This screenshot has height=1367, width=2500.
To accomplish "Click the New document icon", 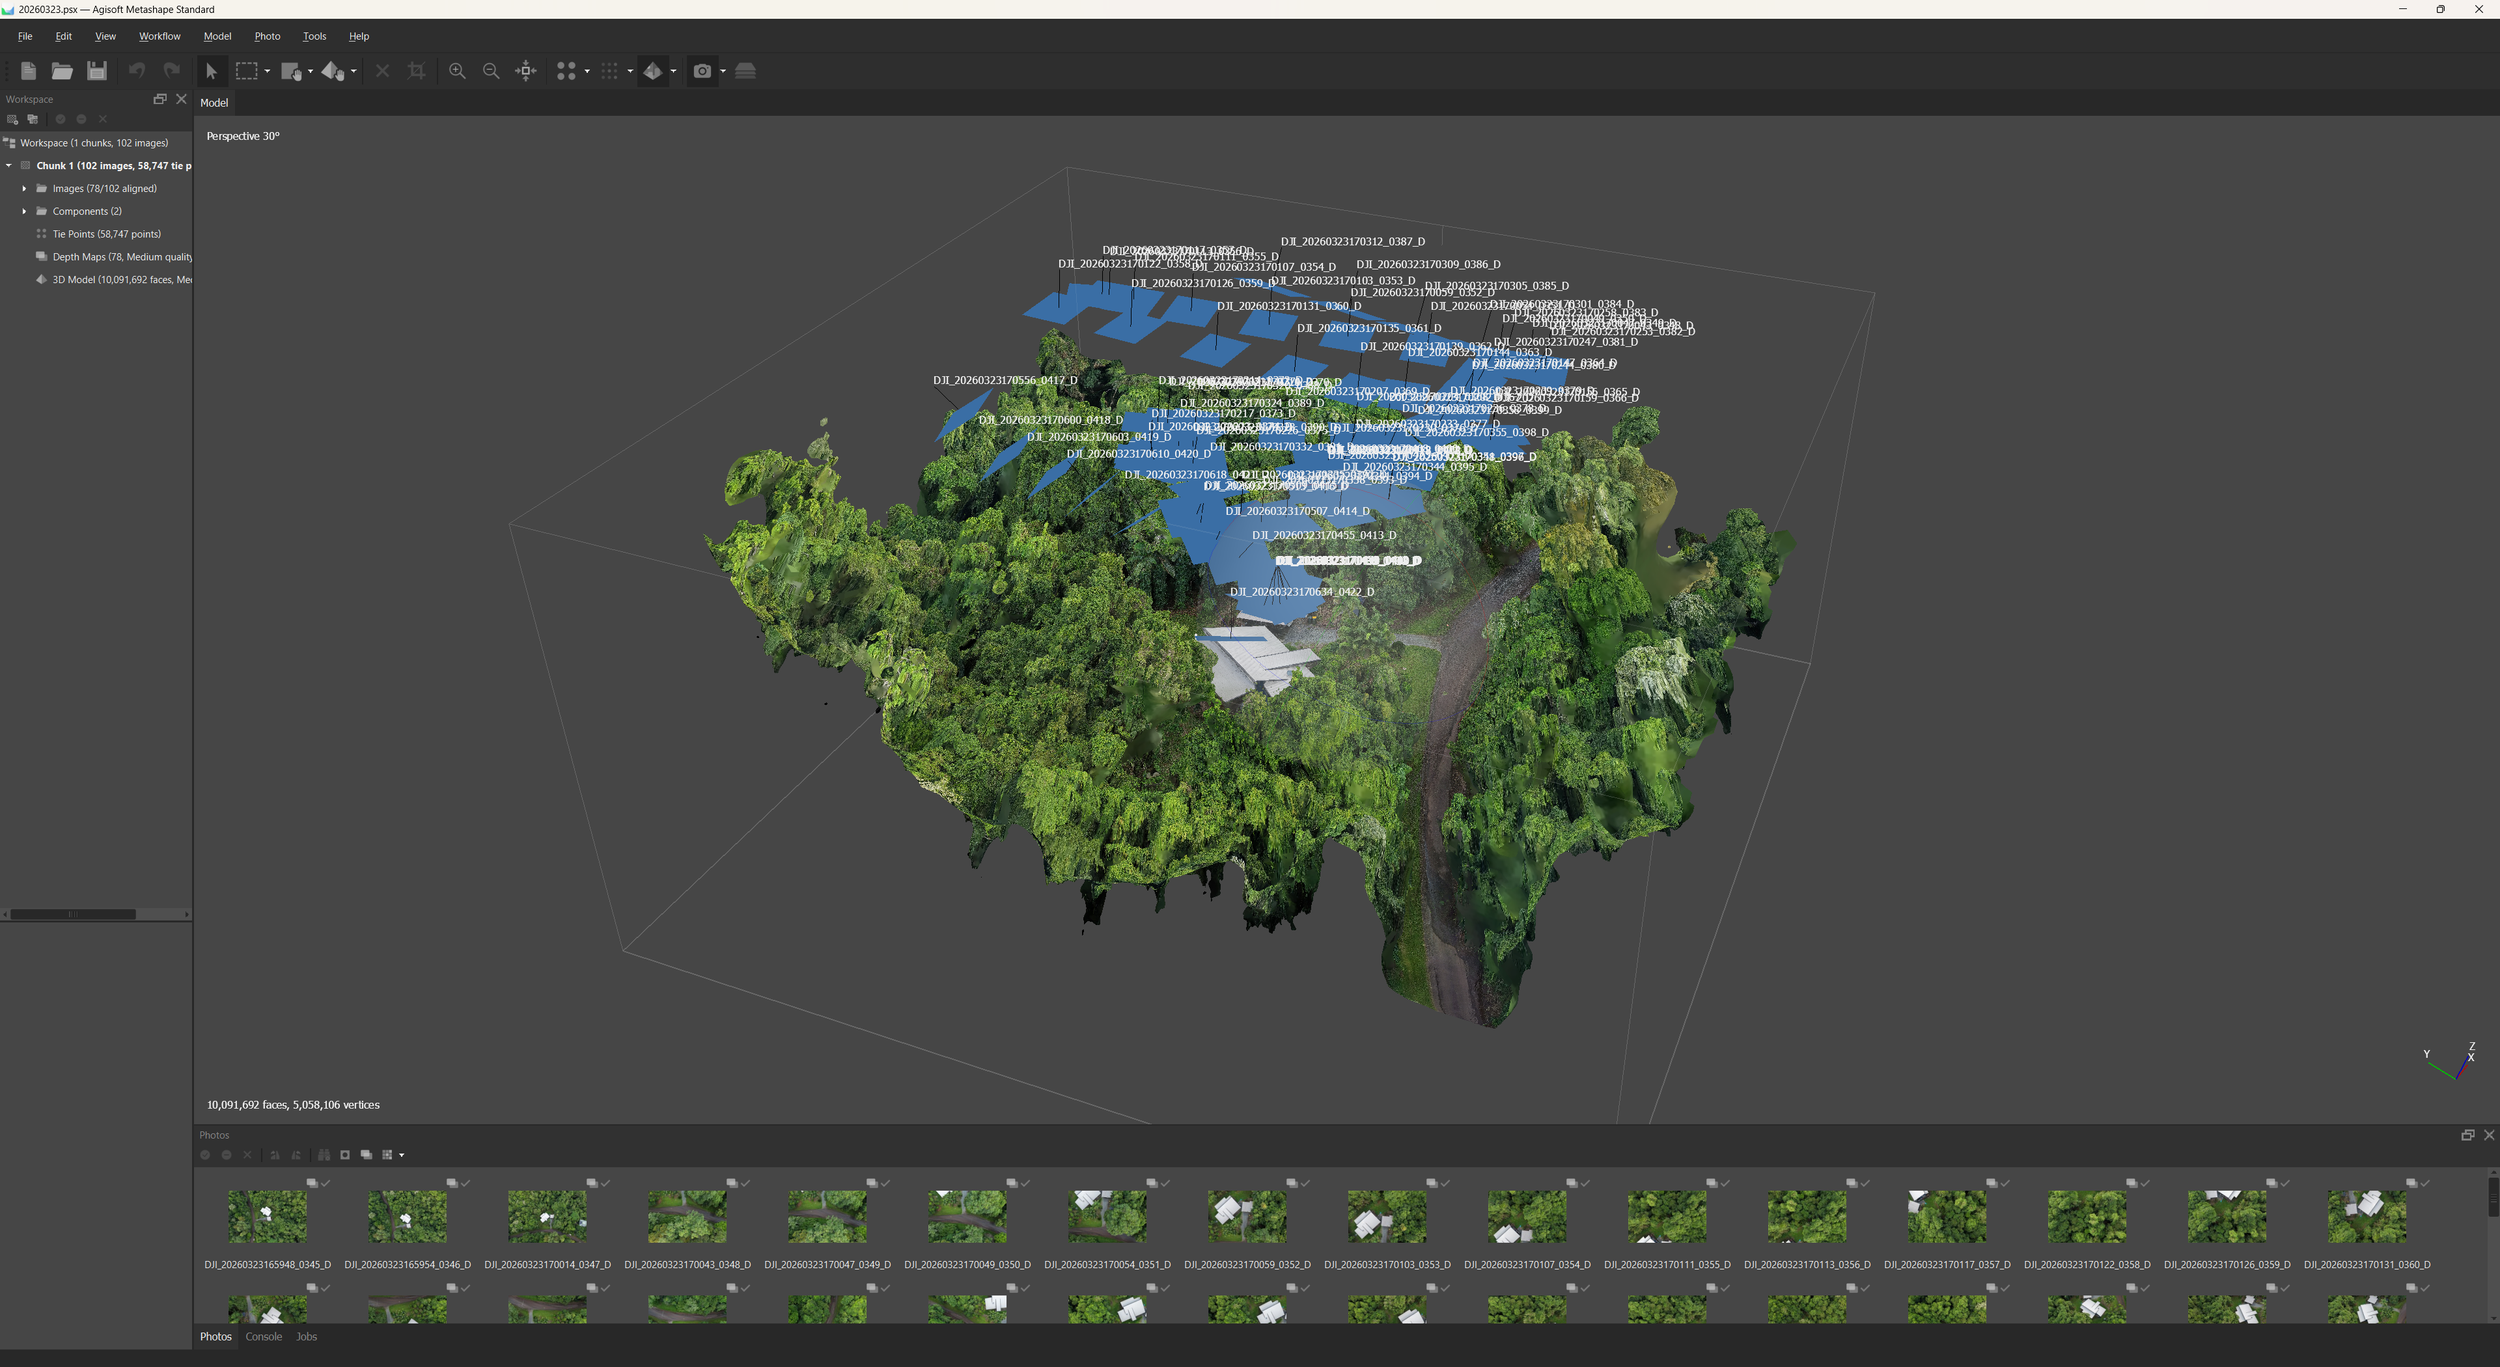I will (x=28, y=71).
